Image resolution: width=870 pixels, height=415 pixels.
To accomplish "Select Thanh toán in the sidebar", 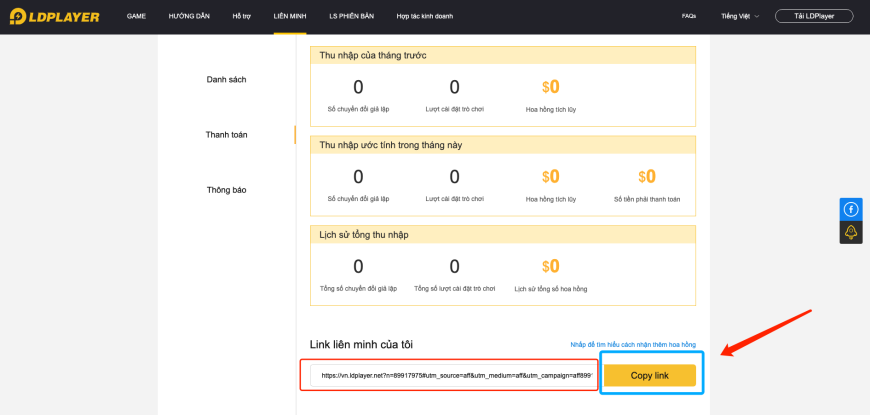I will pyautogui.click(x=226, y=134).
